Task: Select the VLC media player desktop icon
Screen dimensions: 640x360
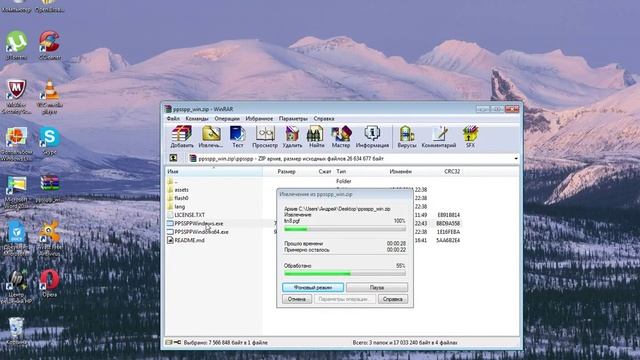Action: pos(50,97)
